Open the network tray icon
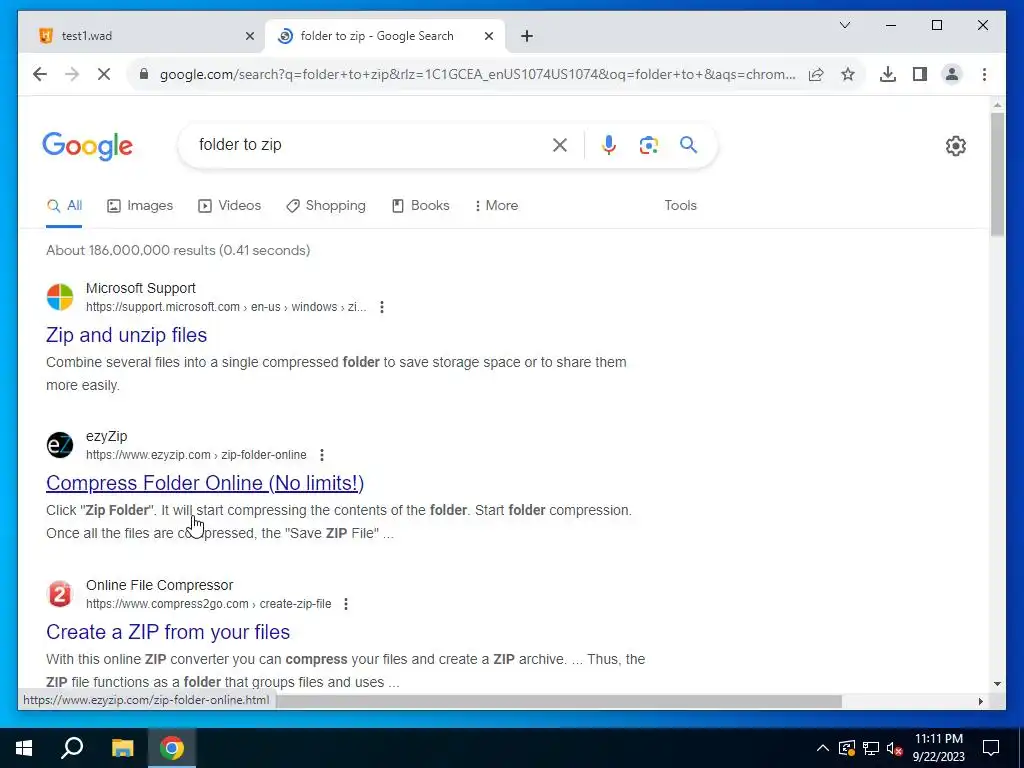This screenshot has width=1024, height=768. 871,748
